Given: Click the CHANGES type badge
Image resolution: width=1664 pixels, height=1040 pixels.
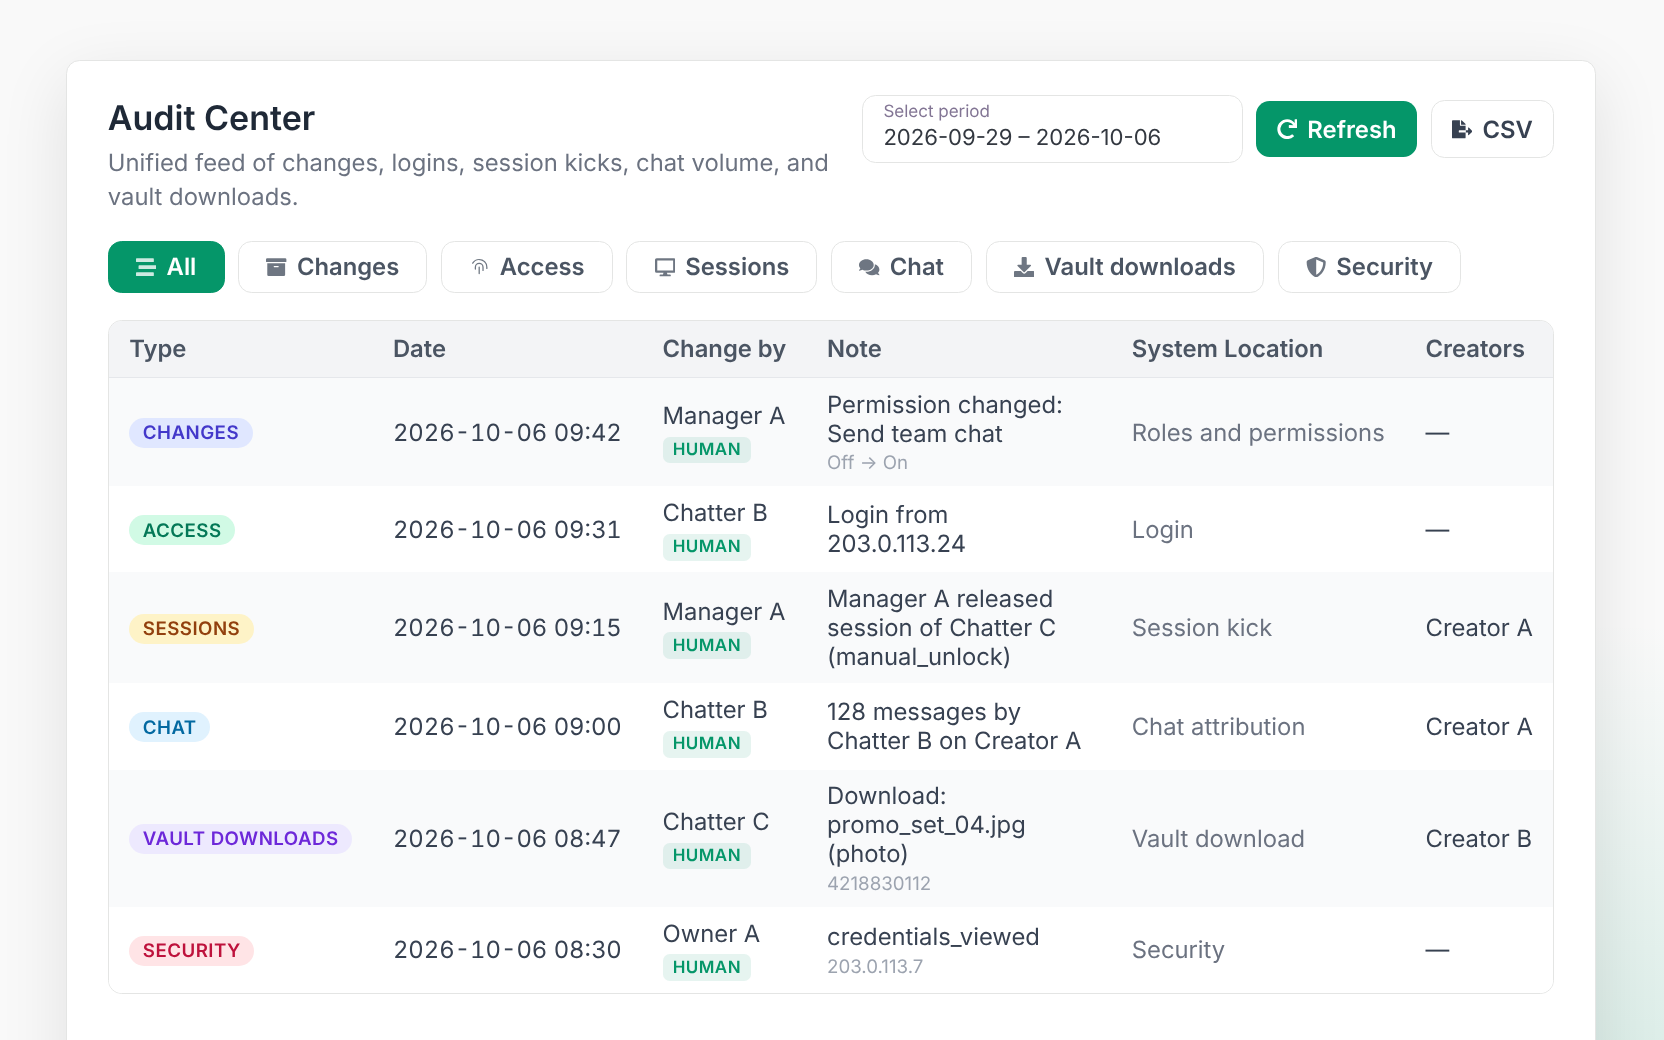Looking at the screenshot, I should click(x=191, y=432).
